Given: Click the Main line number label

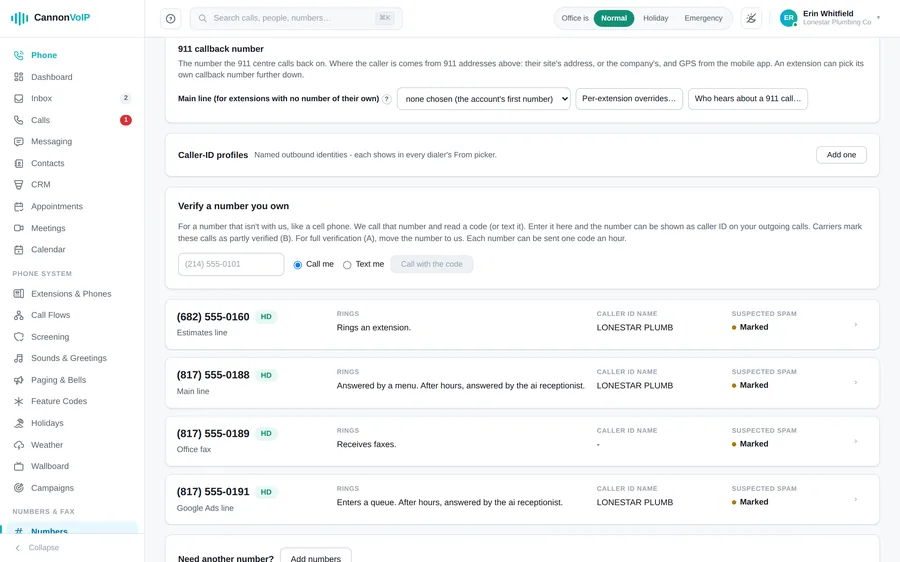Looking at the screenshot, I should [193, 392].
